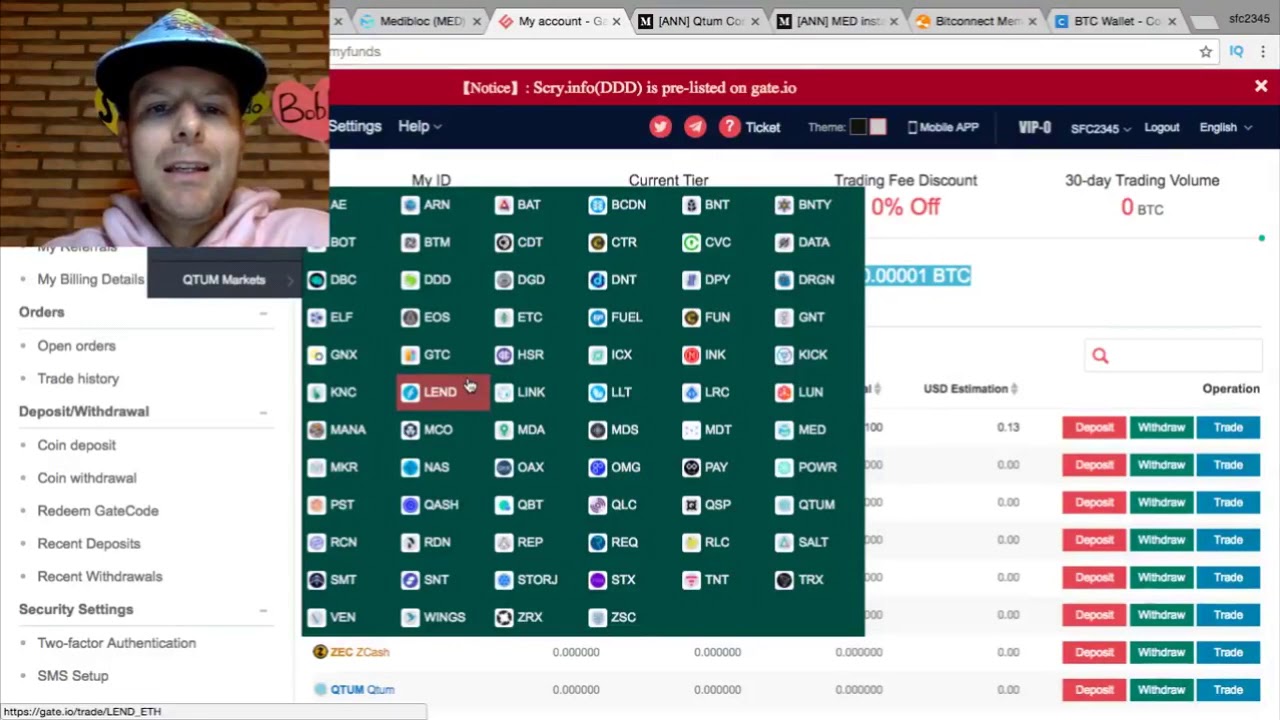Click Deposit button in ZEC row
The image size is (1280, 720).
coord(1094,652)
